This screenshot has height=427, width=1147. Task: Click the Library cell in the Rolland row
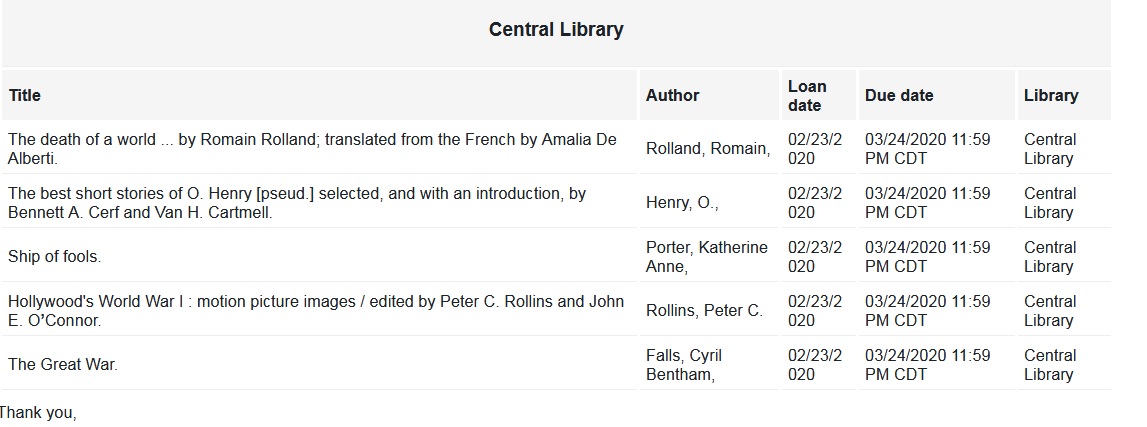click(x=1049, y=149)
